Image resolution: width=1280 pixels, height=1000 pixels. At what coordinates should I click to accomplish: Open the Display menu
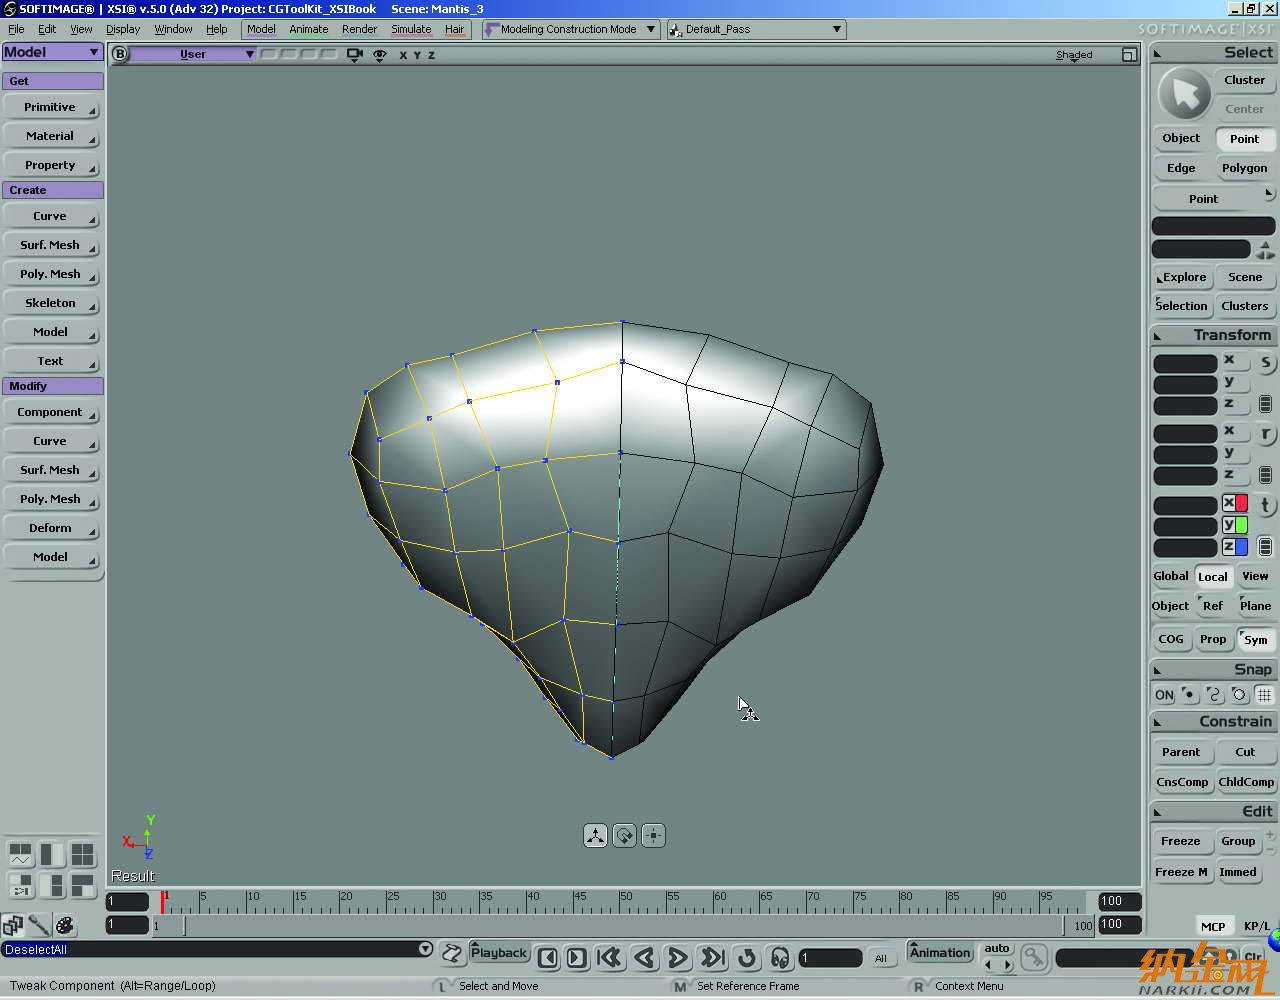[123, 29]
